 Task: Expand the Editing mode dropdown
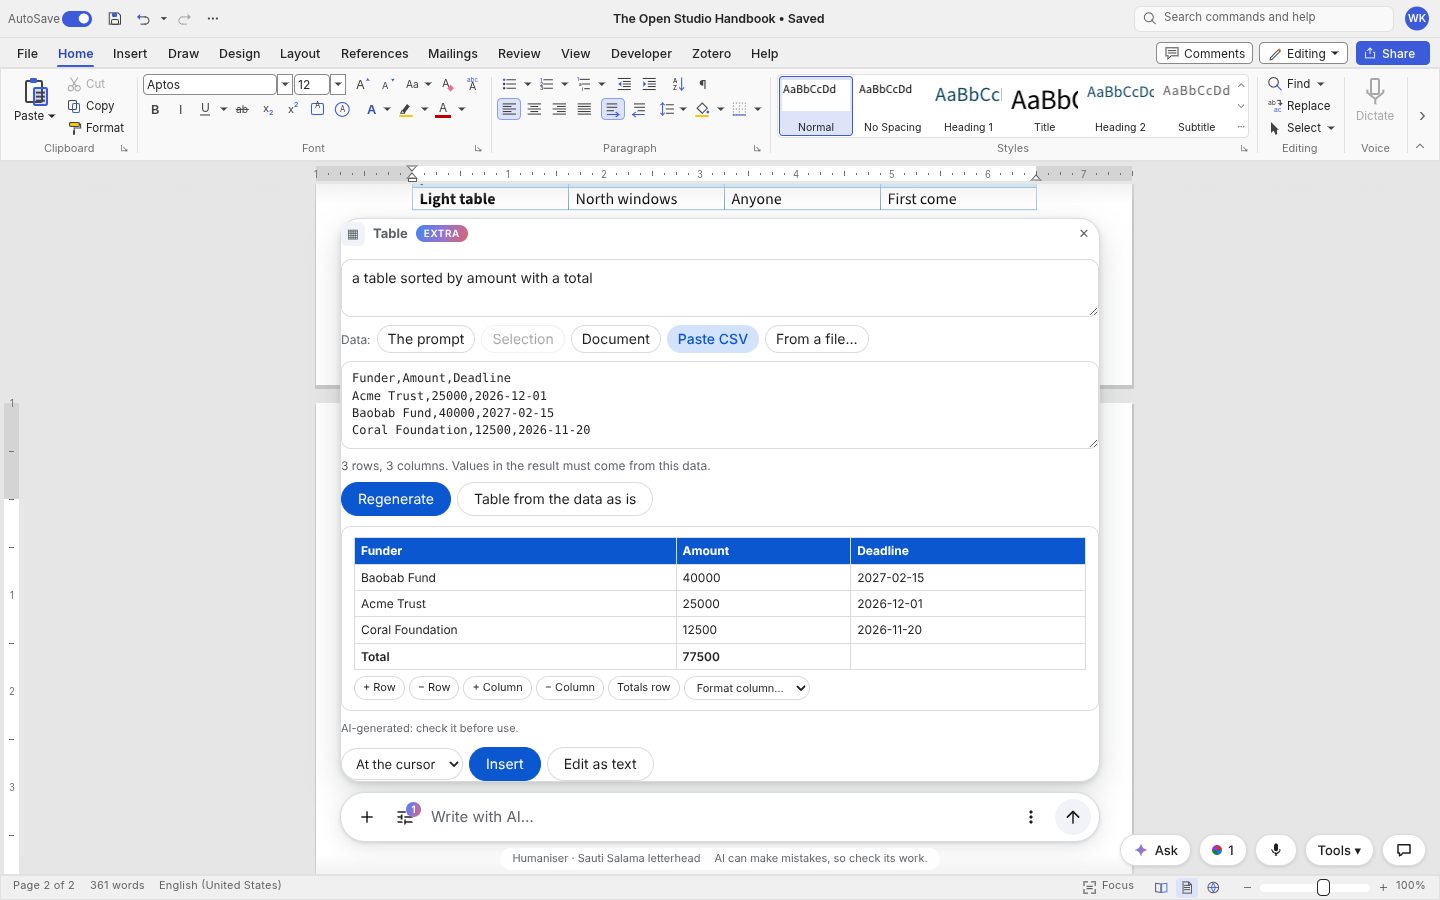coord(1303,53)
